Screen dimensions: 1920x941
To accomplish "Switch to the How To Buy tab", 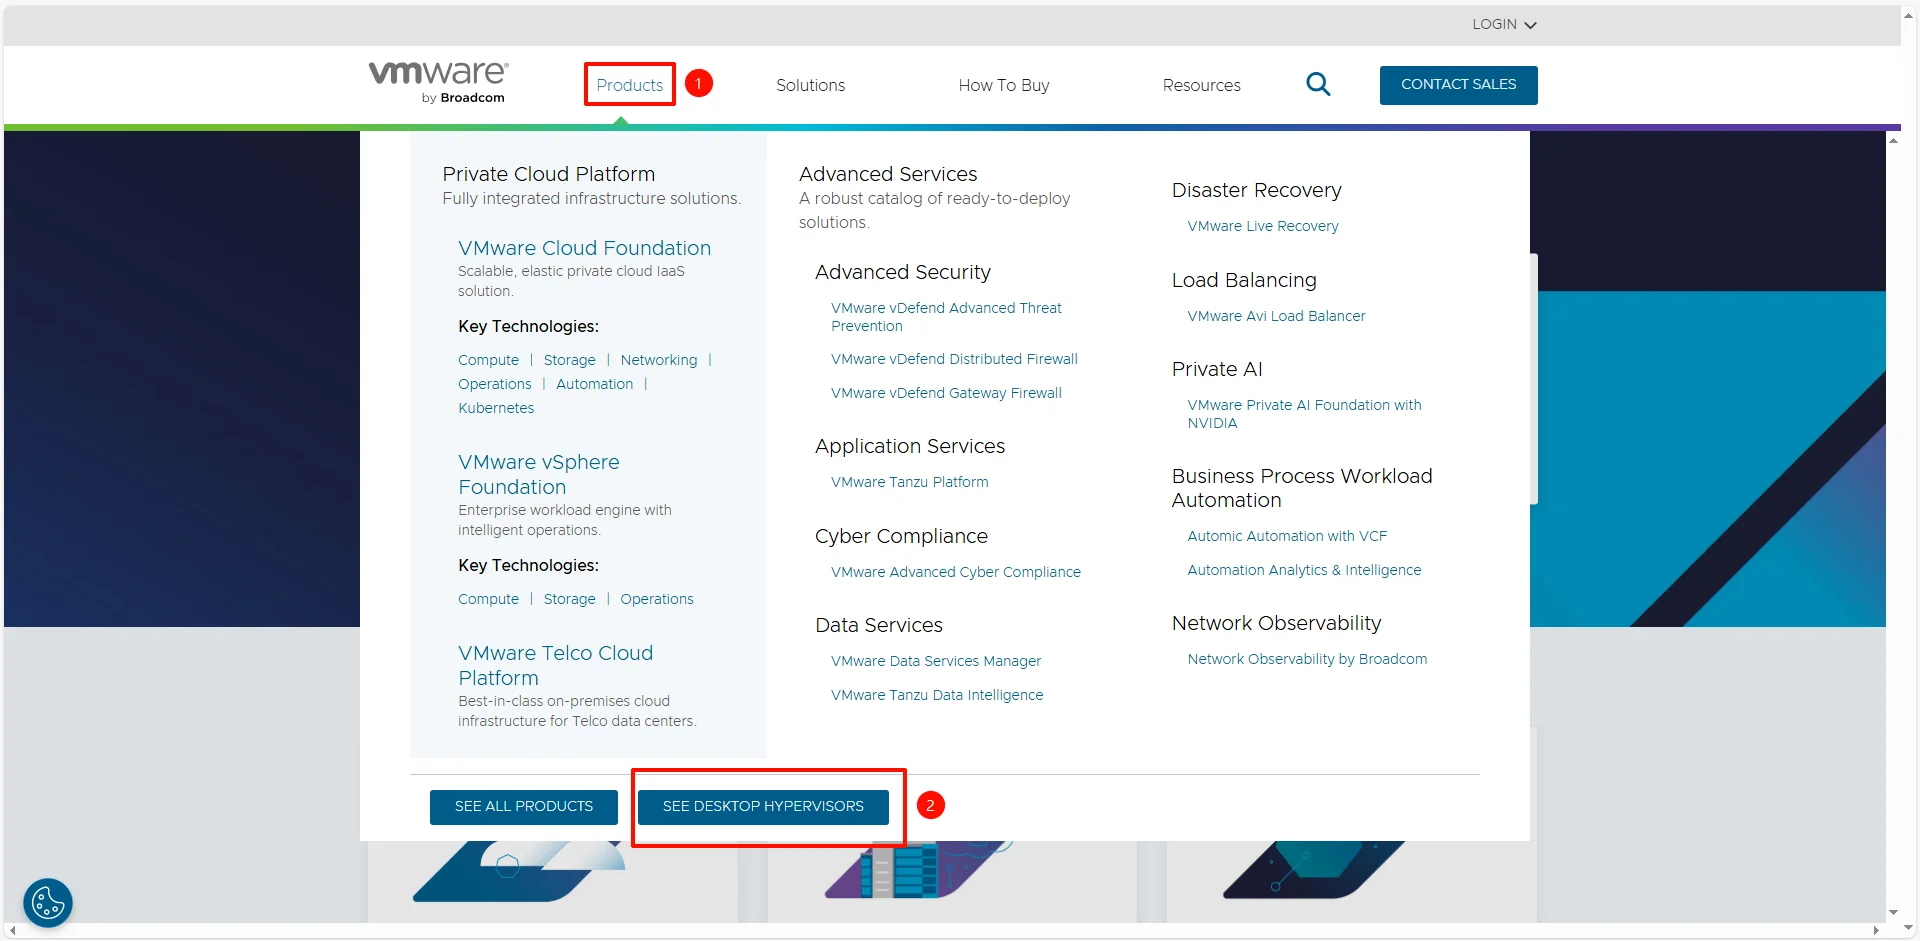I will pos(1004,85).
